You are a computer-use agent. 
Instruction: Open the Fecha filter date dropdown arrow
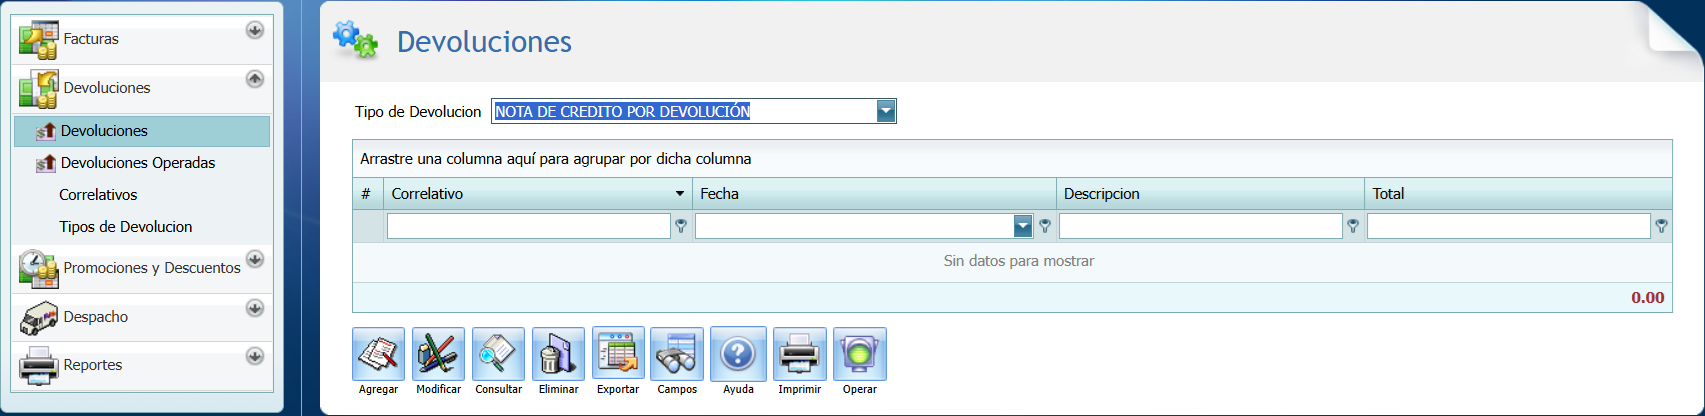[1023, 227]
